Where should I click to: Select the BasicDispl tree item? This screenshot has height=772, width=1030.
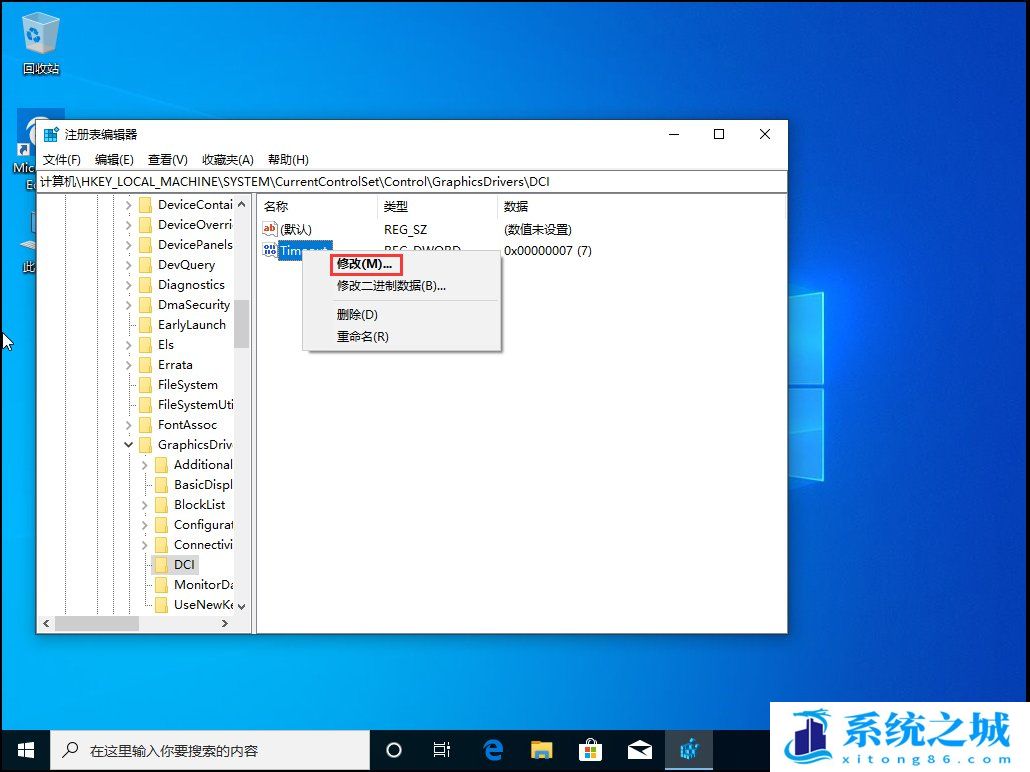point(203,485)
